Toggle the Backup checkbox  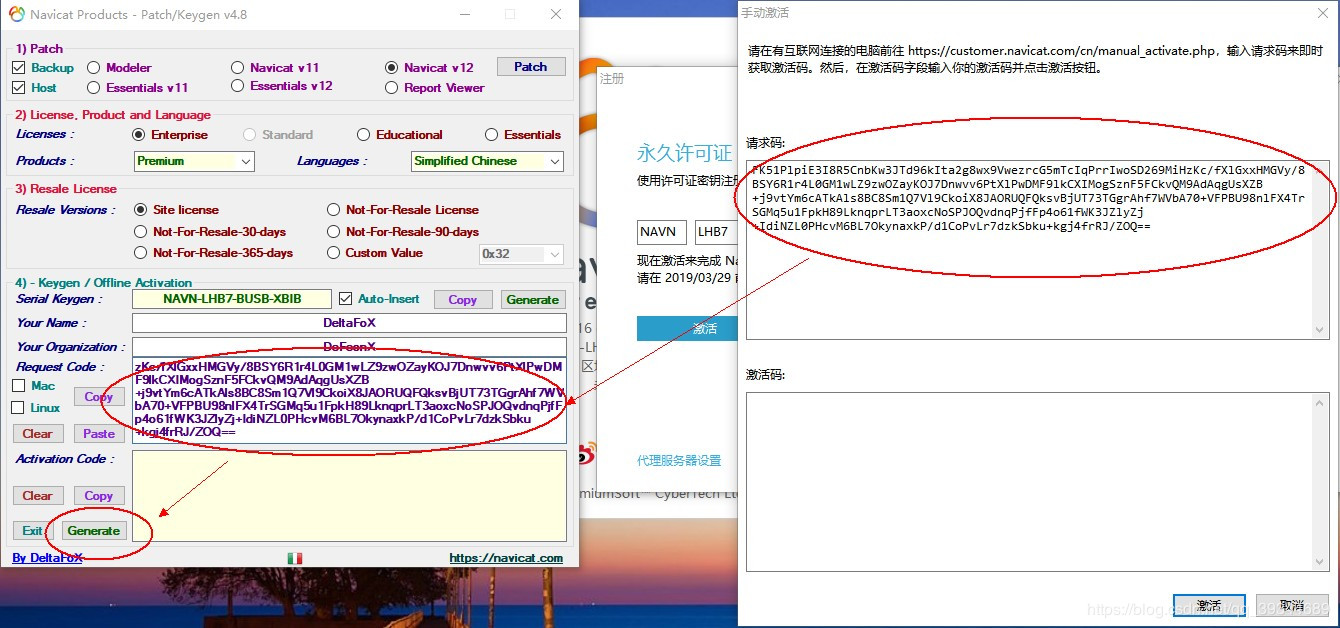[x=18, y=68]
